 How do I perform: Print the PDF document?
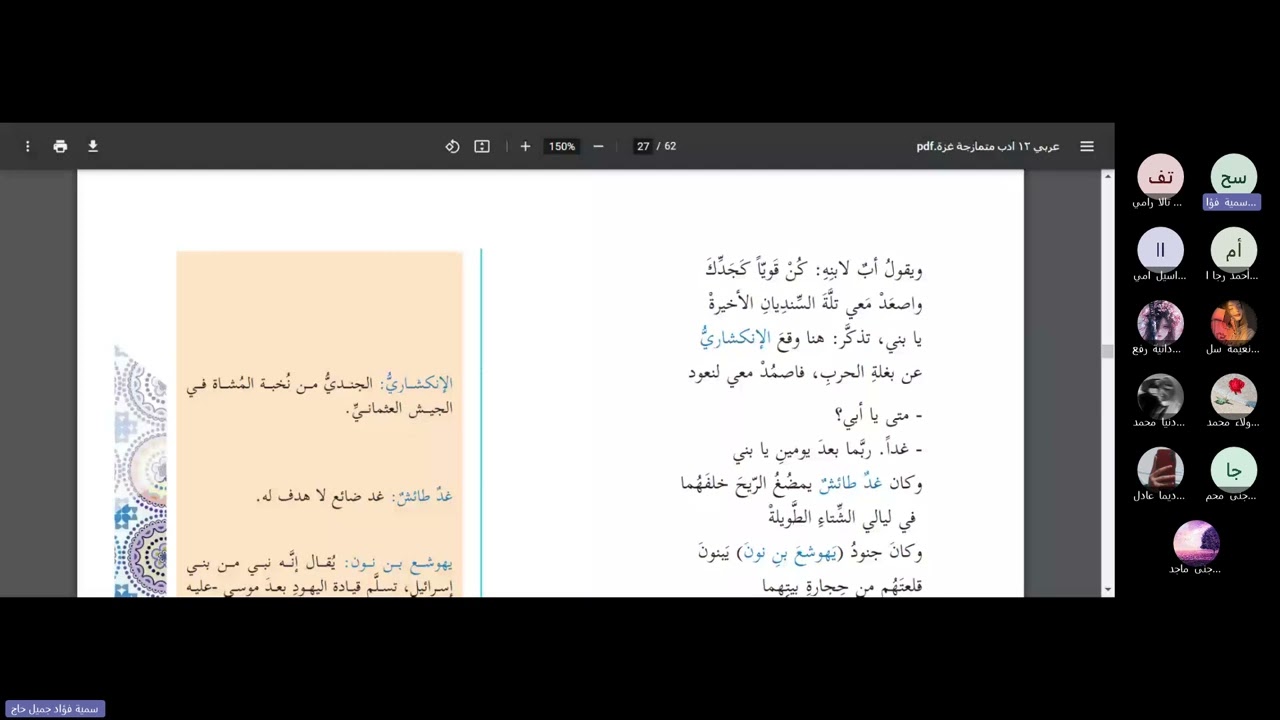[x=60, y=146]
